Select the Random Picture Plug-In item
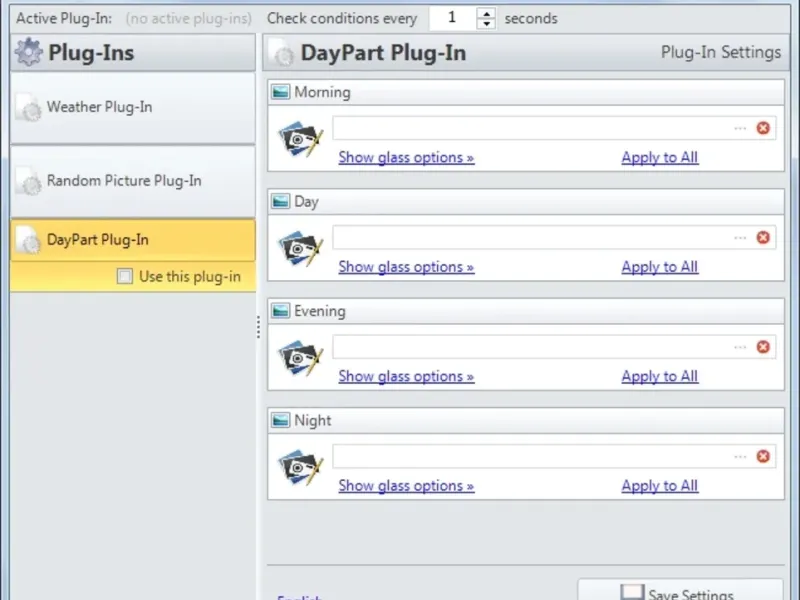Image resolution: width=800 pixels, height=600 pixels. click(x=124, y=181)
